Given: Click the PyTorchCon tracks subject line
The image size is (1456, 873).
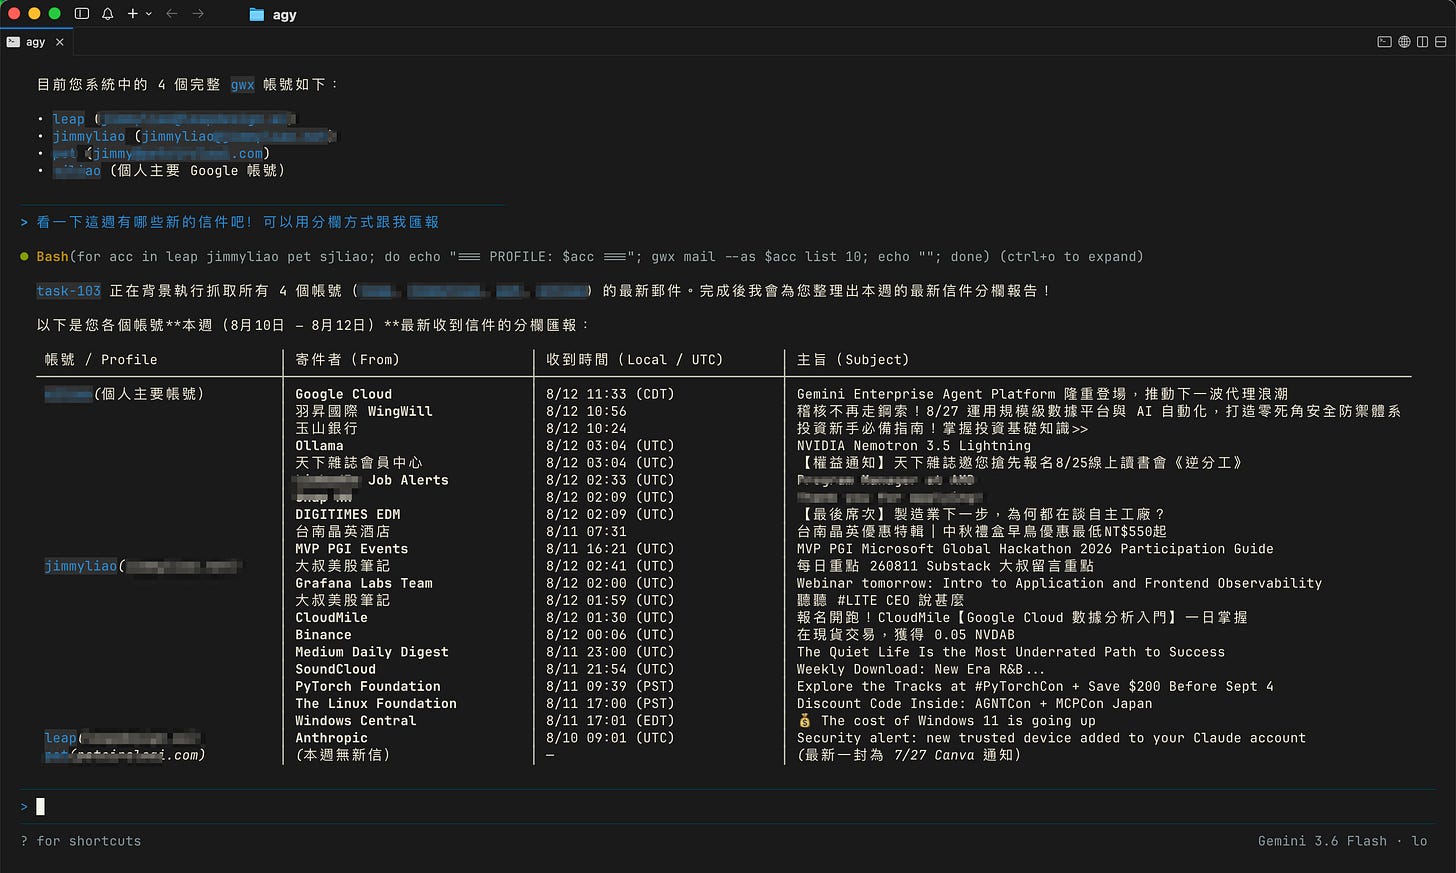Looking at the screenshot, I should click(x=1035, y=686).
